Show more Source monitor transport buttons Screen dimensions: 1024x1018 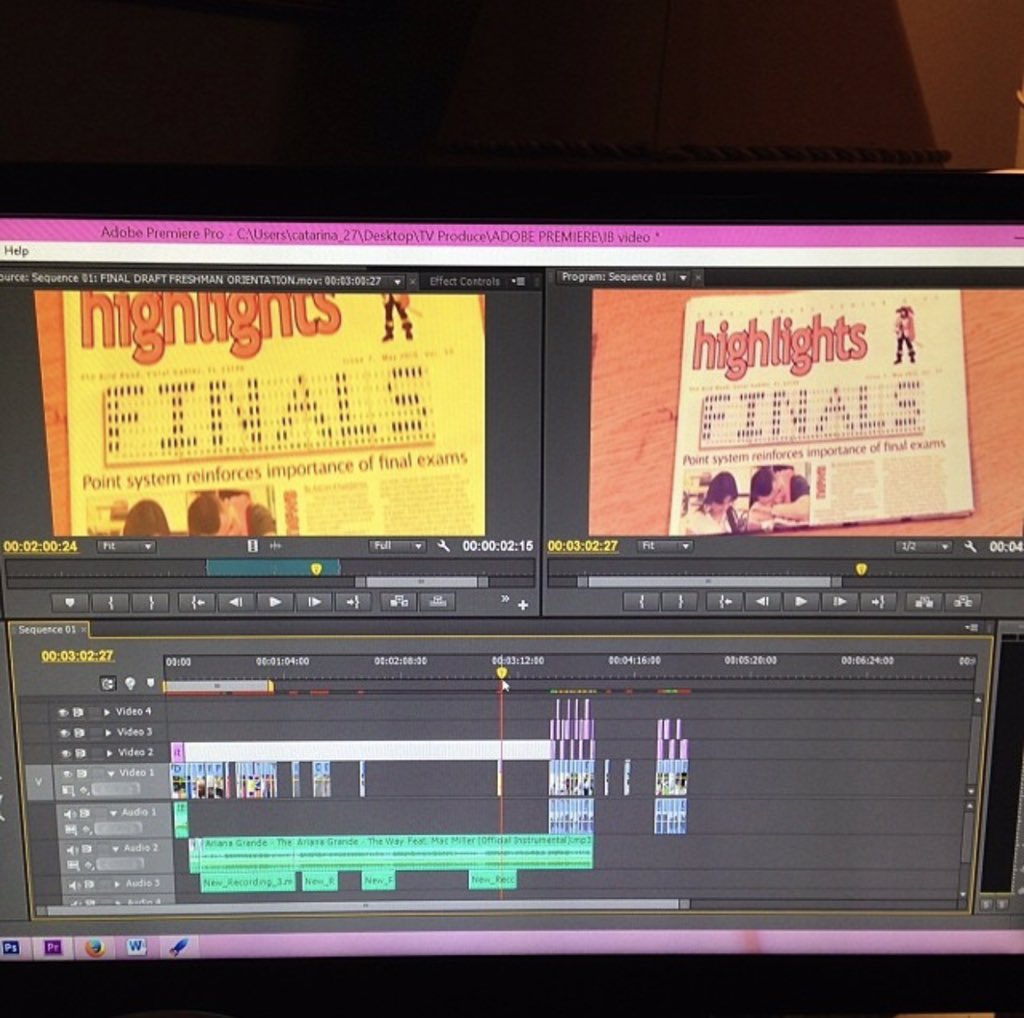pos(505,598)
